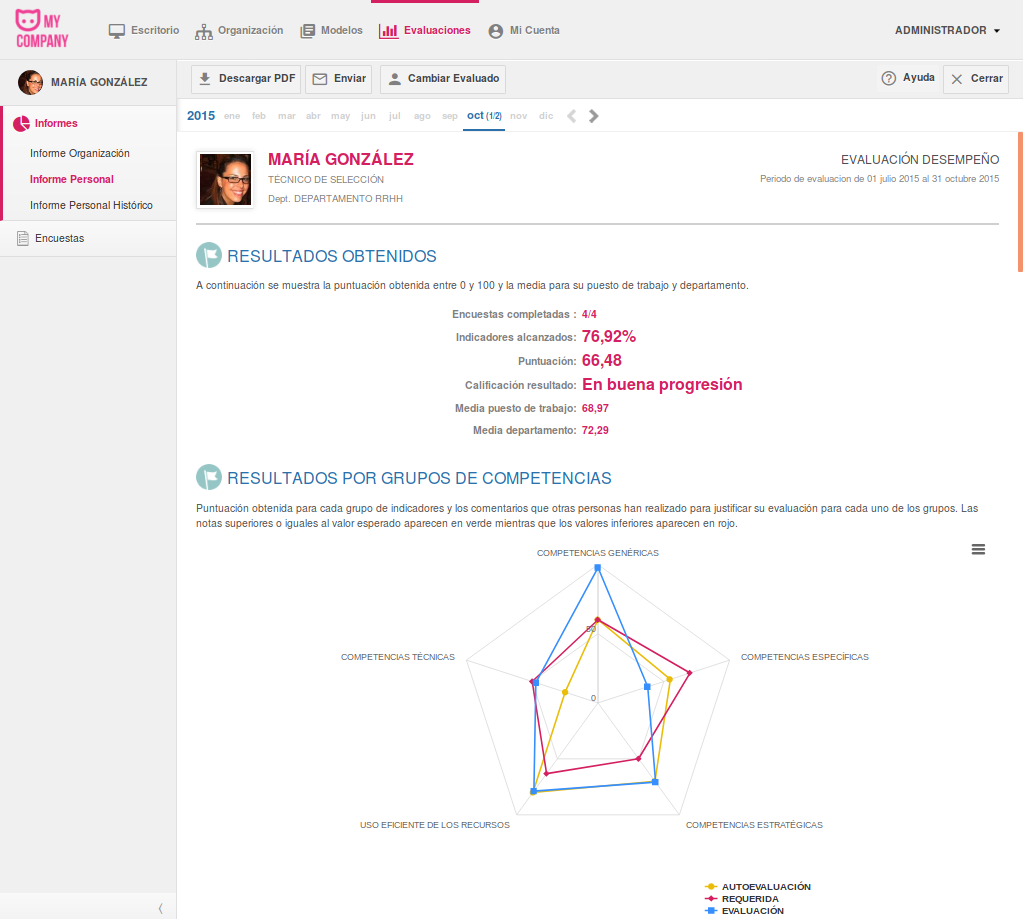Click the En buena progresión rating text

click(x=662, y=385)
